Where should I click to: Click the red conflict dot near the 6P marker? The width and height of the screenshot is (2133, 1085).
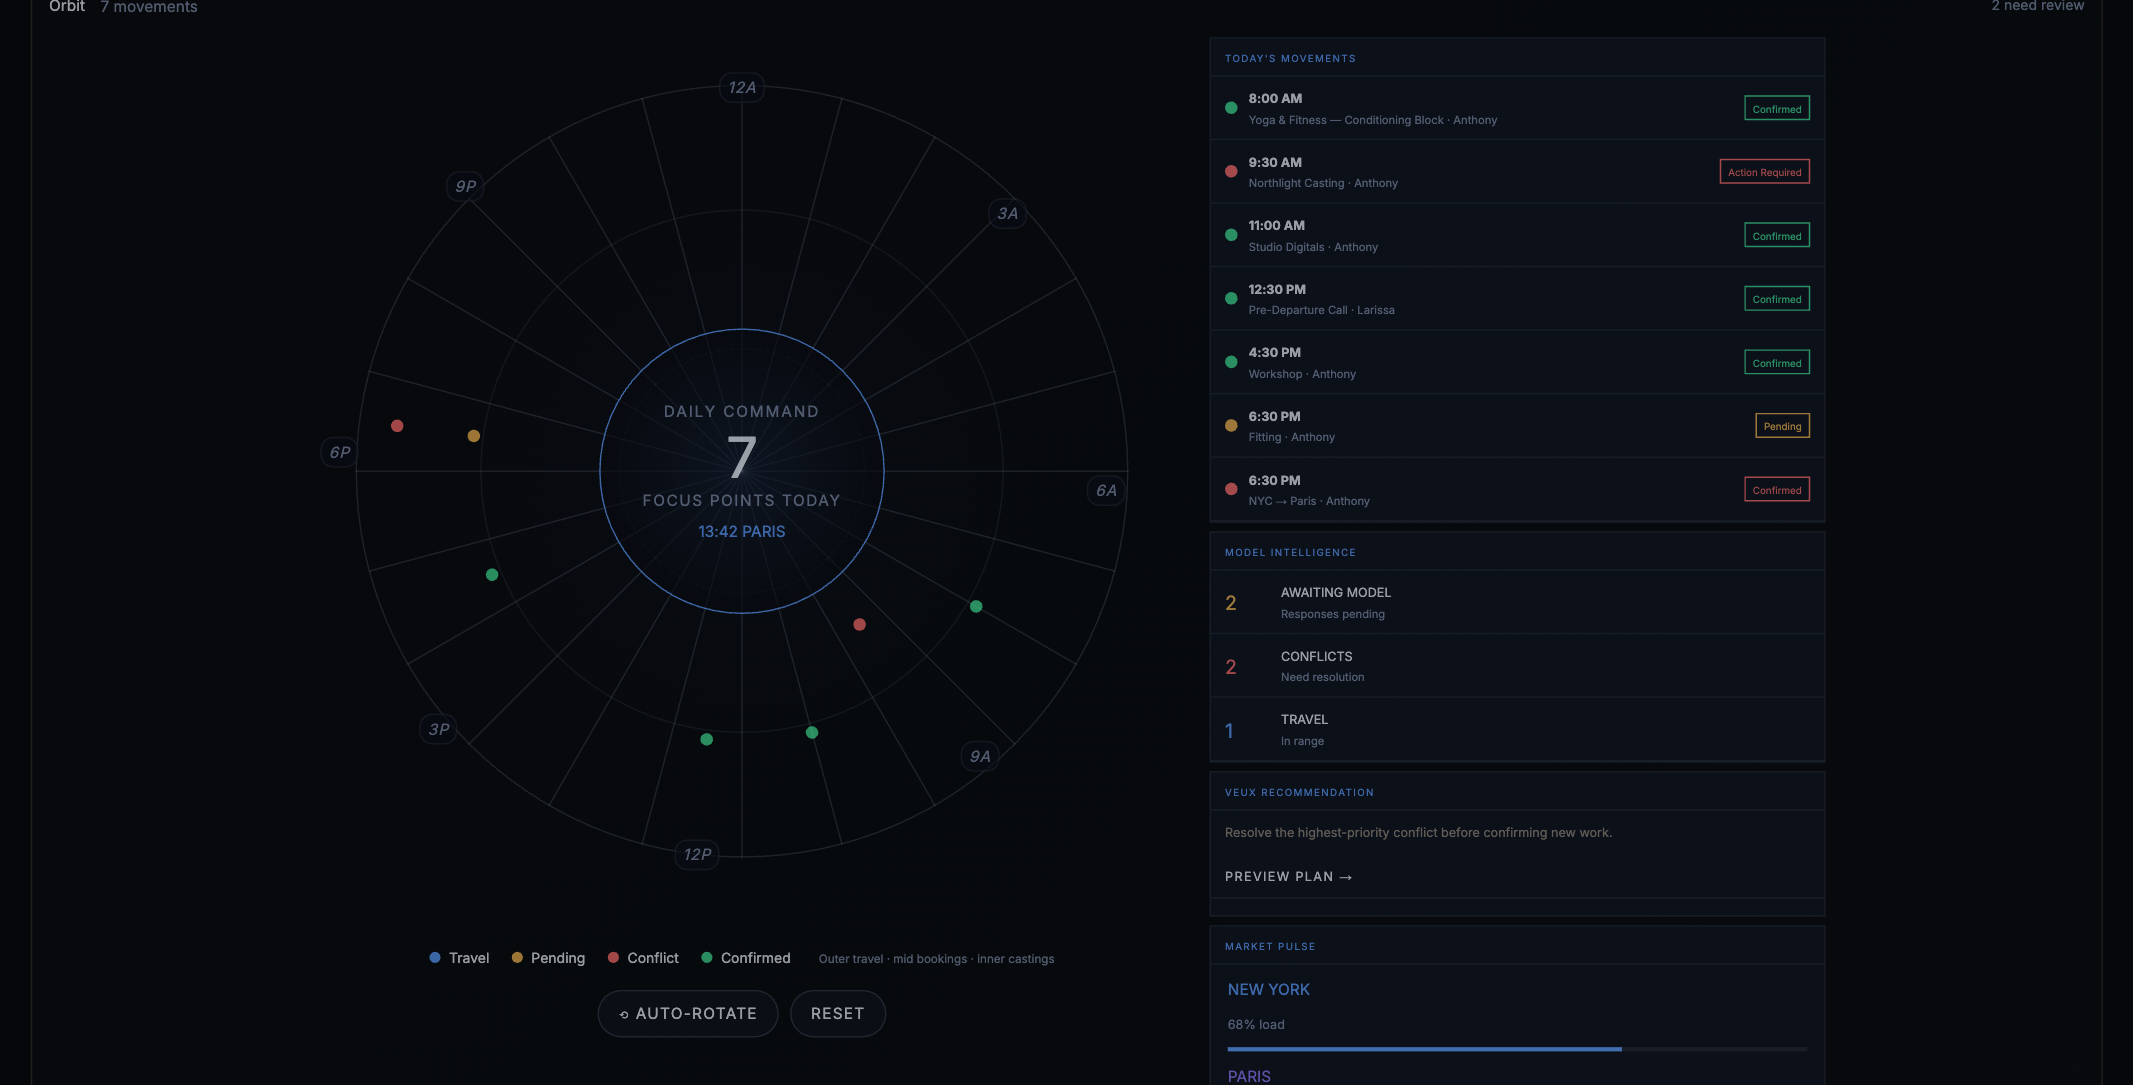[397, 426]
